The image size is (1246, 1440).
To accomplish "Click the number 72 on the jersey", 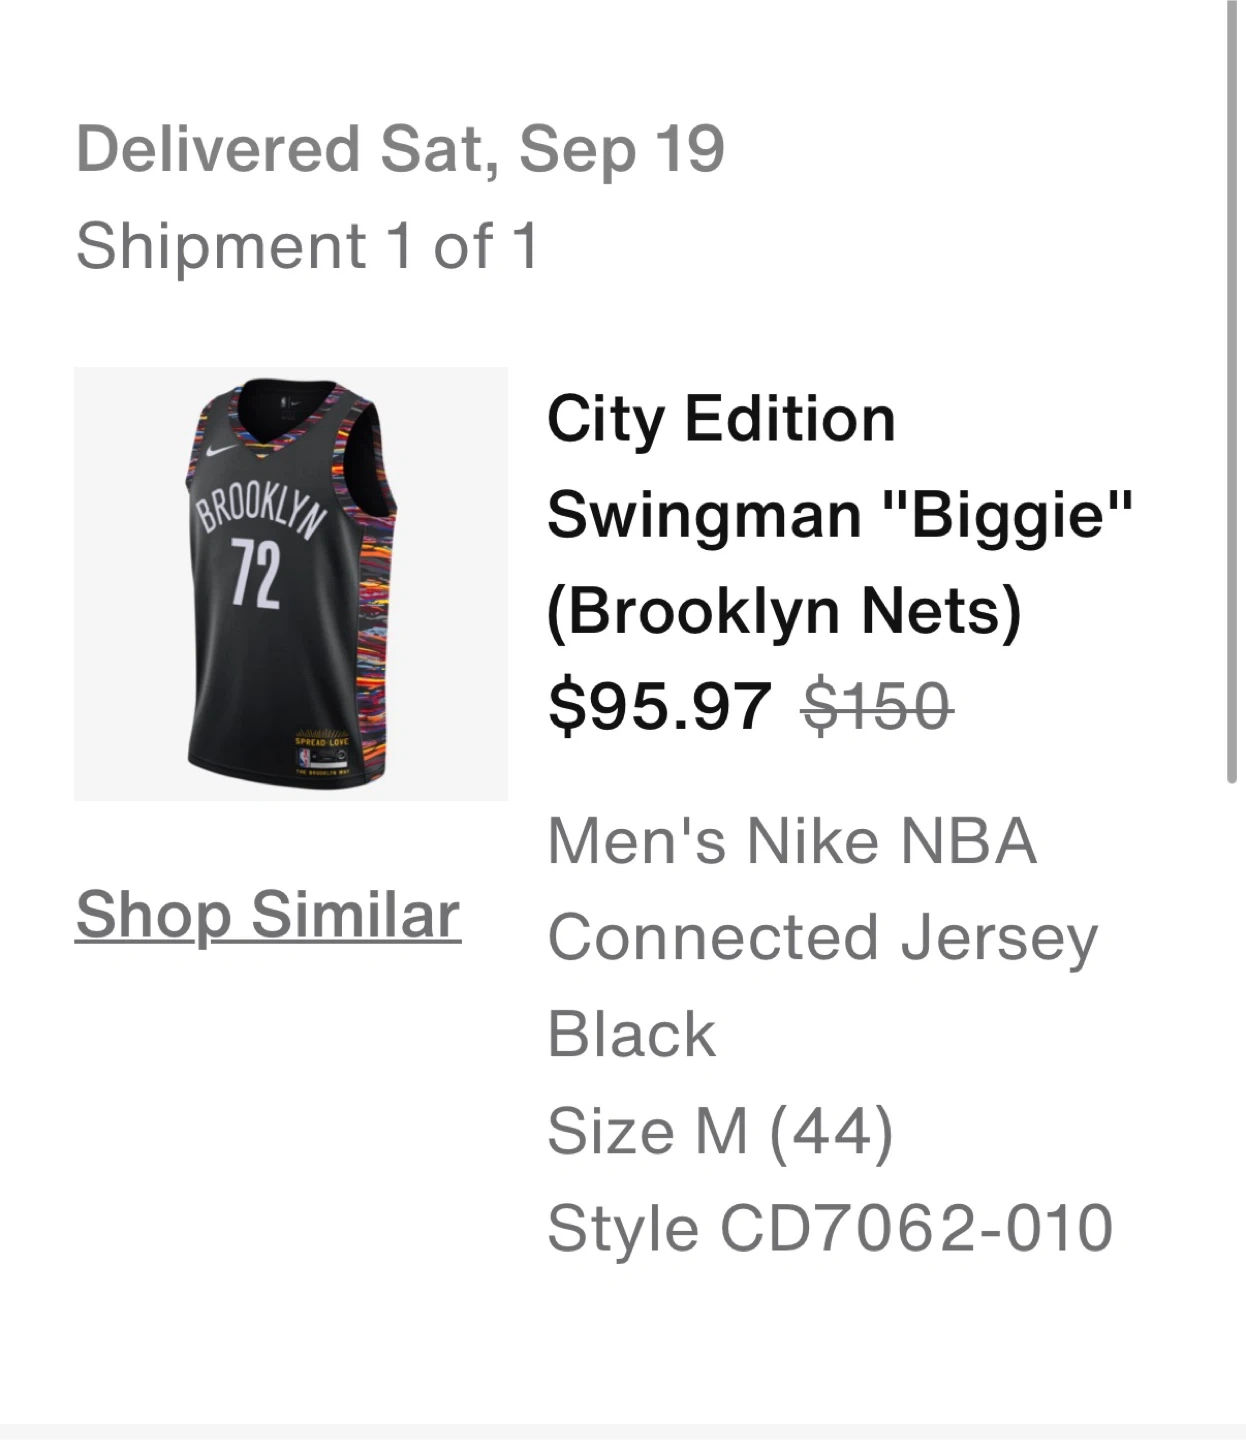I will click(255, 573).
